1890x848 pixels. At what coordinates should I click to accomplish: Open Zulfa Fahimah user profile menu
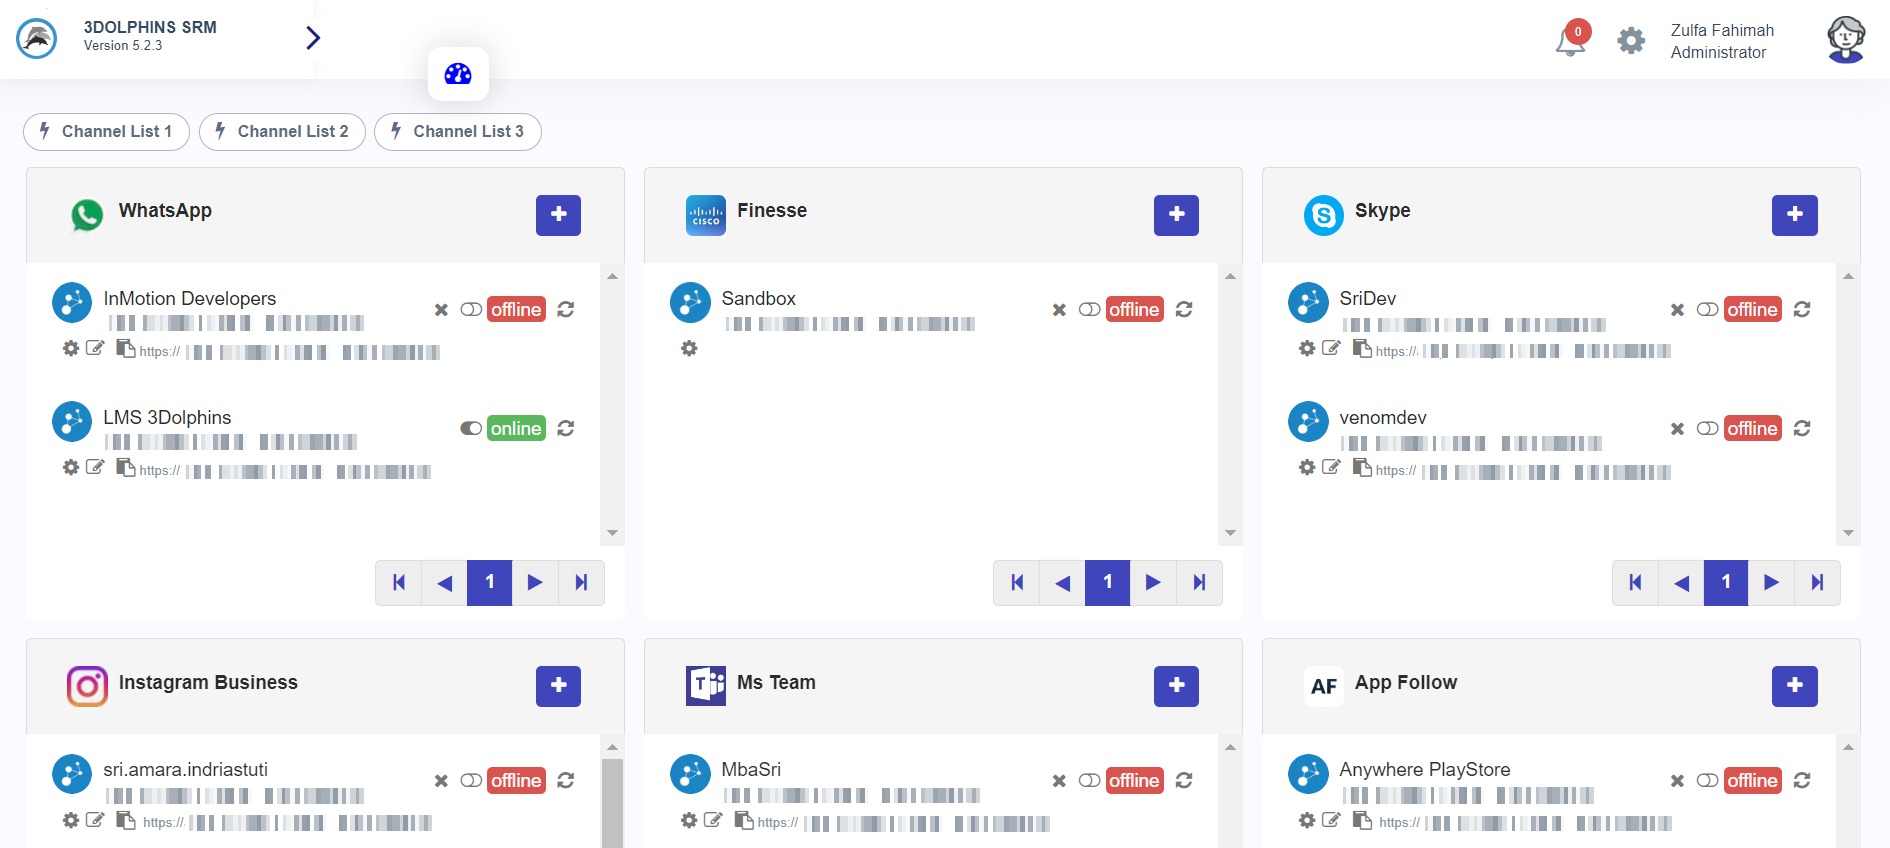click(1845, 40)
